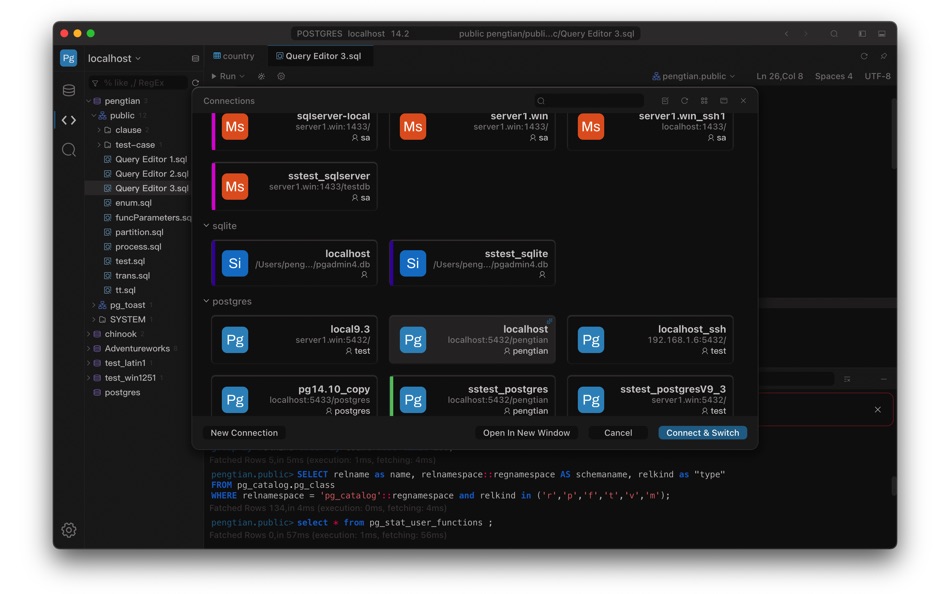Viewport: 950px width, 594px height.
Task: Click the window icon in Connections header
Action: 723,101
